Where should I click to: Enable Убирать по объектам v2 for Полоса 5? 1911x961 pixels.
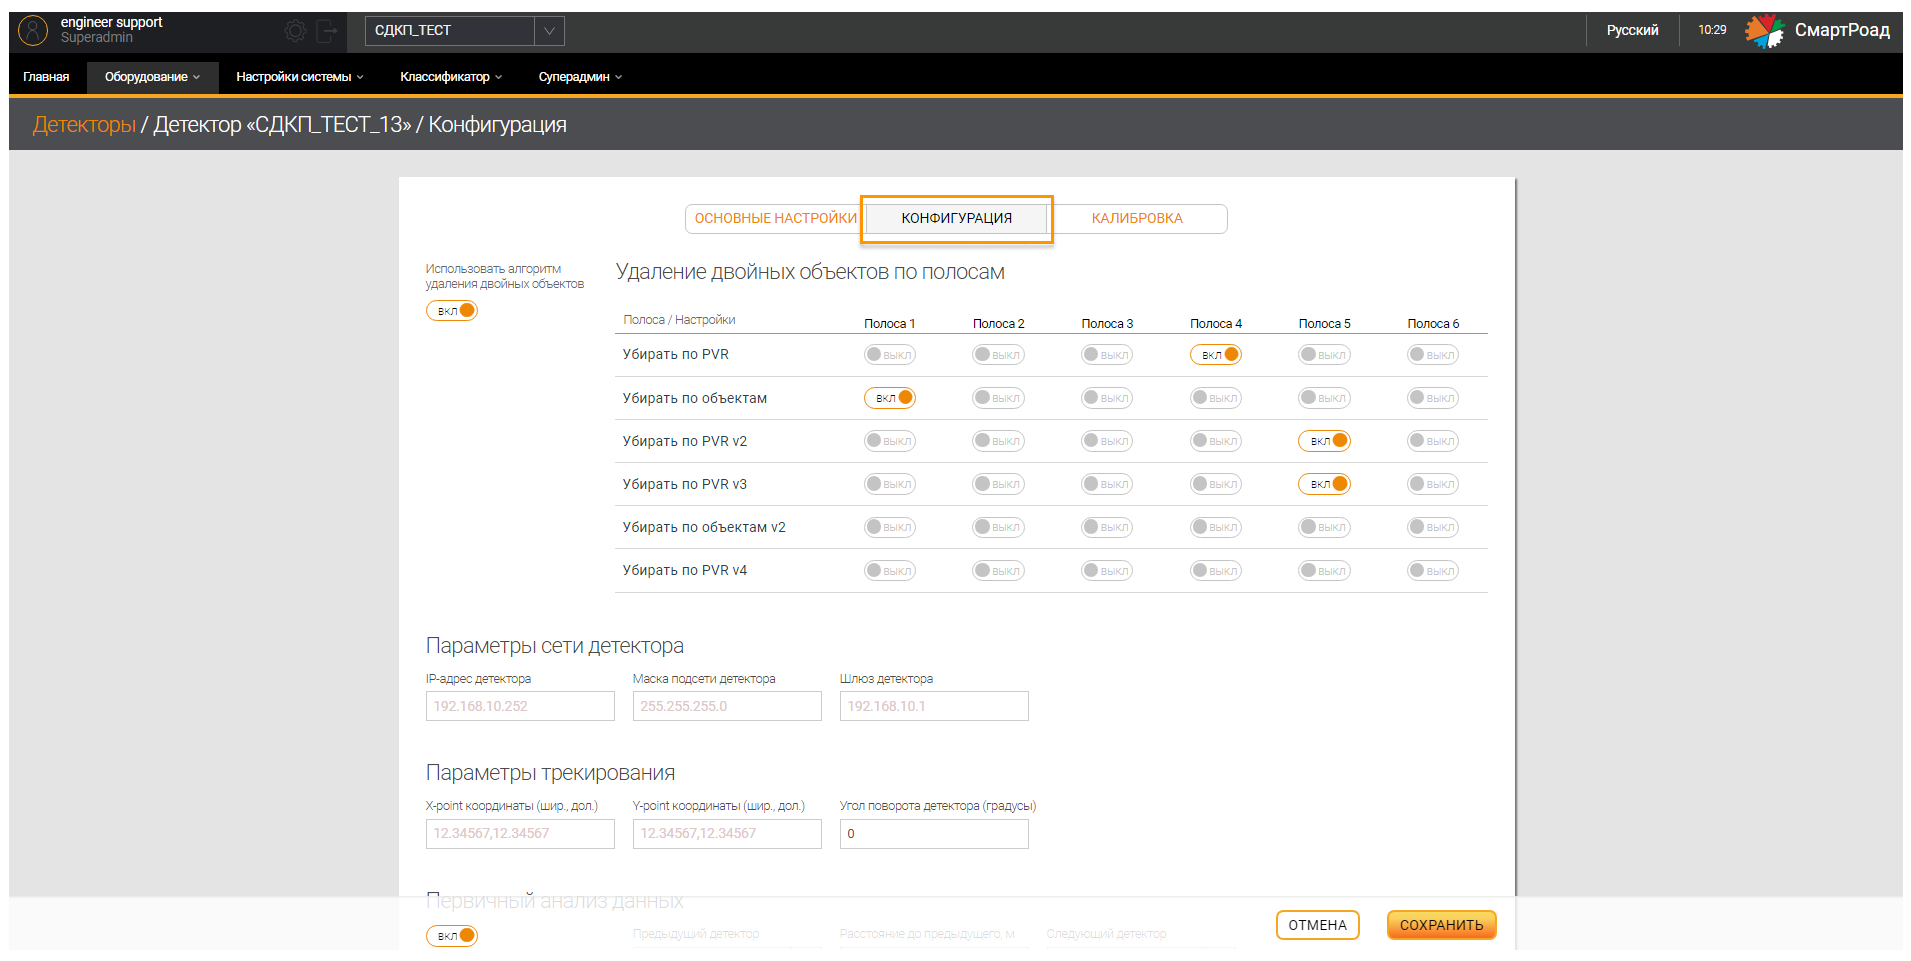pyautogui.click(x=1324, y=527)
